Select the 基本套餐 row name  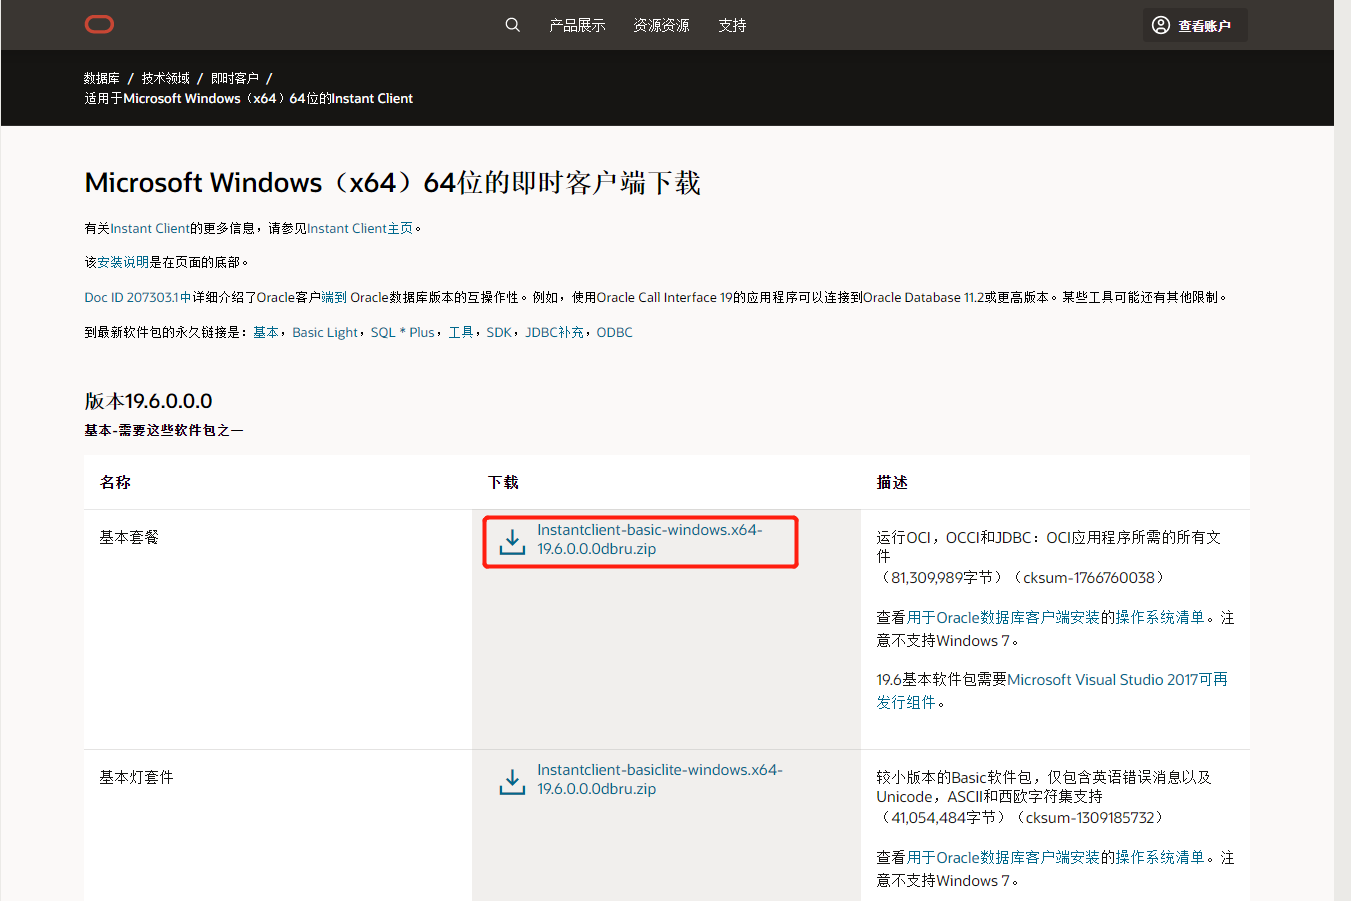(129, 537)
